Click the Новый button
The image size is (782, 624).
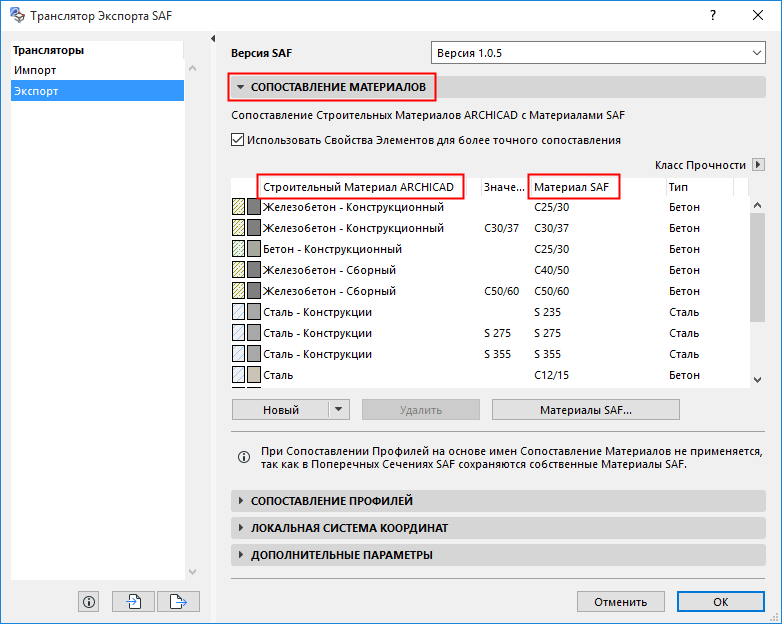tap(280, 410)
